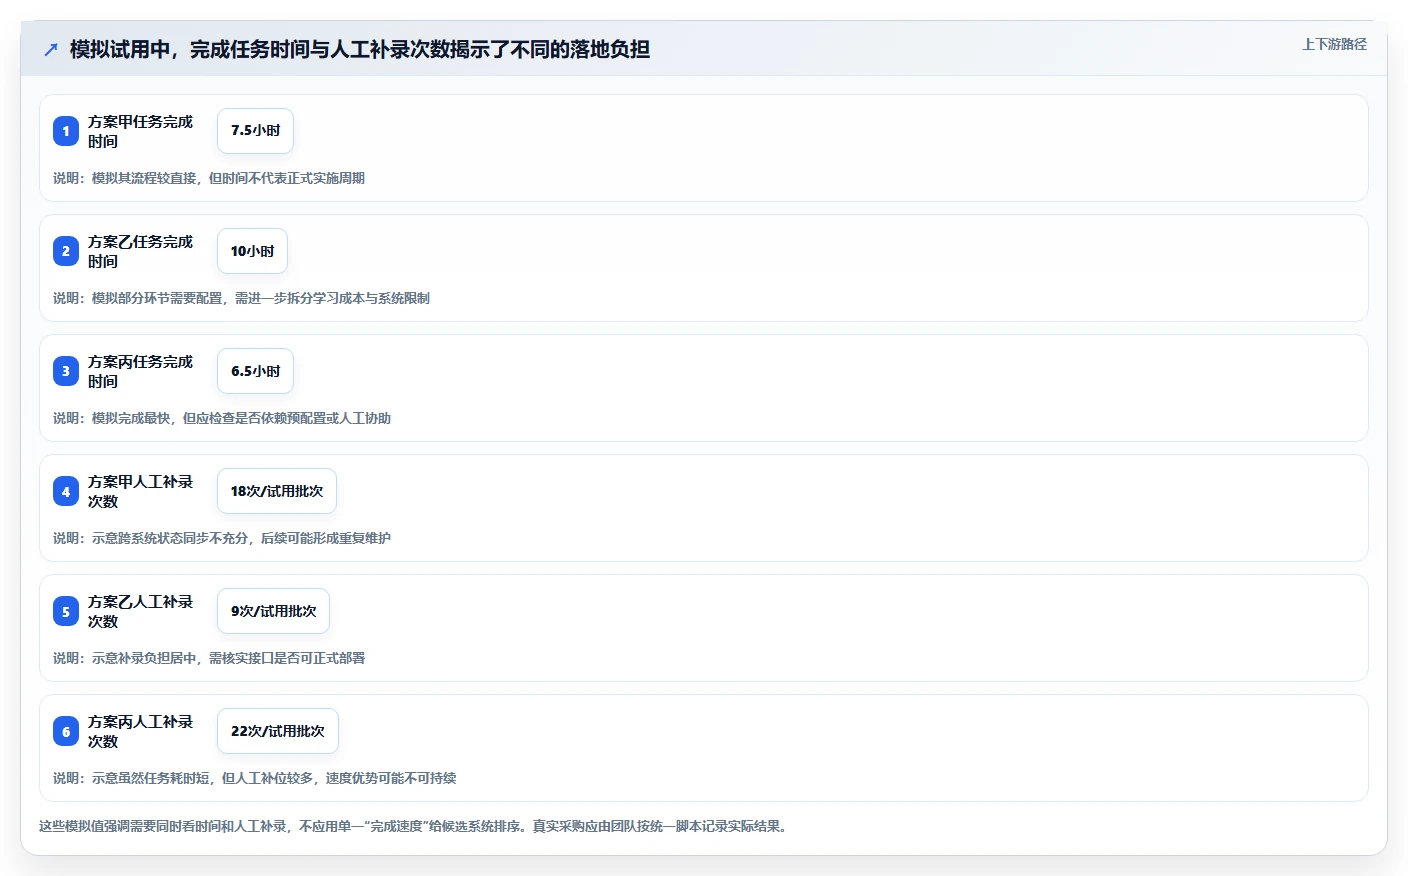Click the 10小时 value chip

(x=252, y=251)
